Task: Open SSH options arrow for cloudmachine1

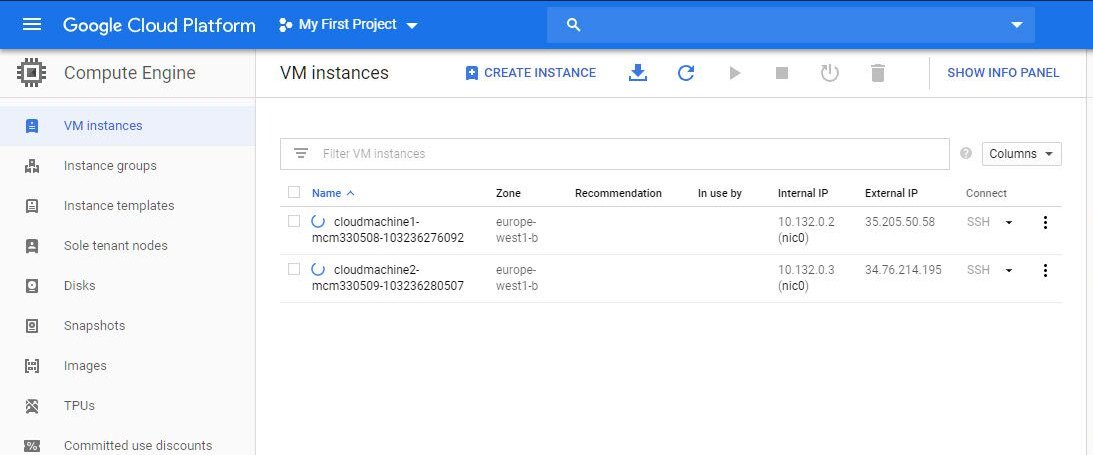Action: click(x=1008, y=223)
